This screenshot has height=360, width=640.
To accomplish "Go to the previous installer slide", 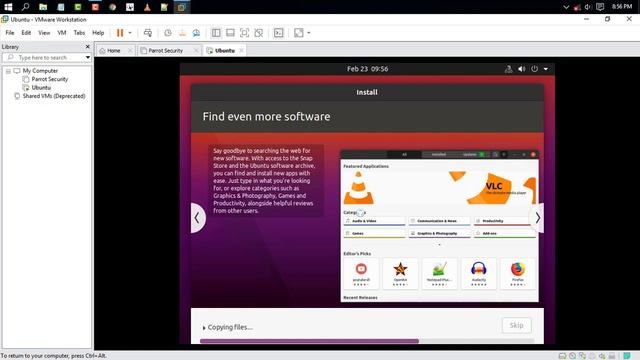I will (197, 218).
